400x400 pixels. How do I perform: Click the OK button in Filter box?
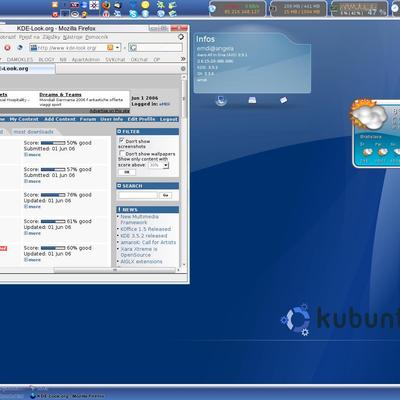pos(127,172)
